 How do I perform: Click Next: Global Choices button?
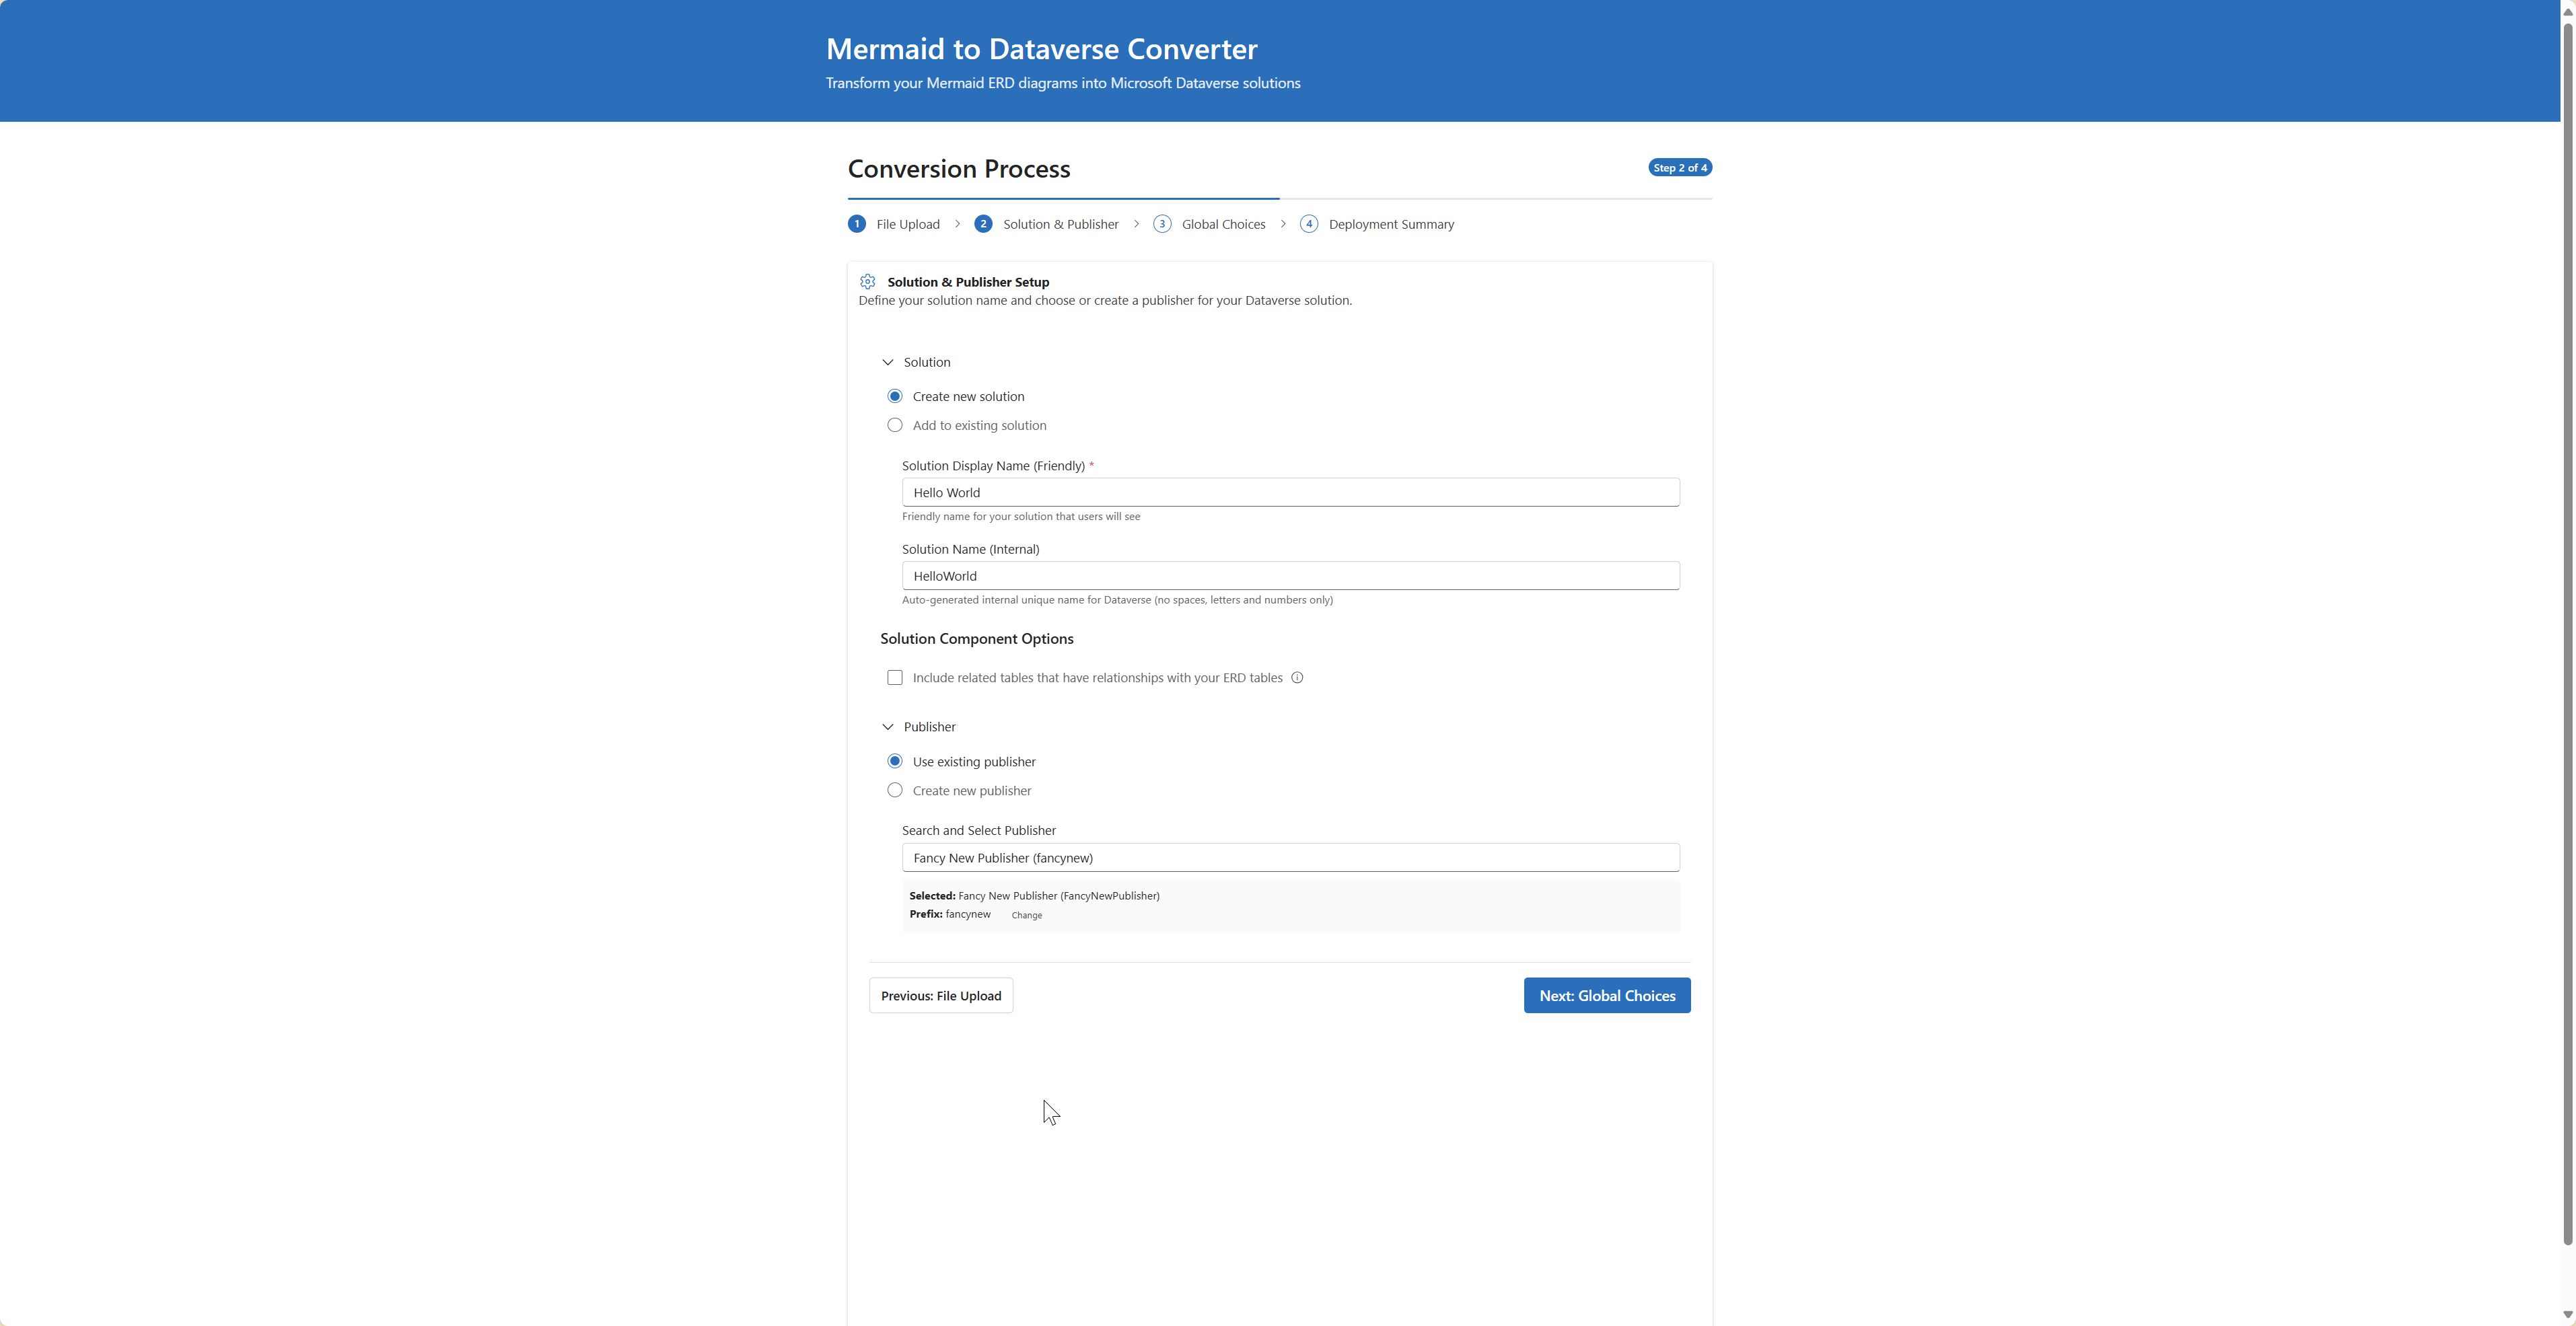(x=1606, y=995)
